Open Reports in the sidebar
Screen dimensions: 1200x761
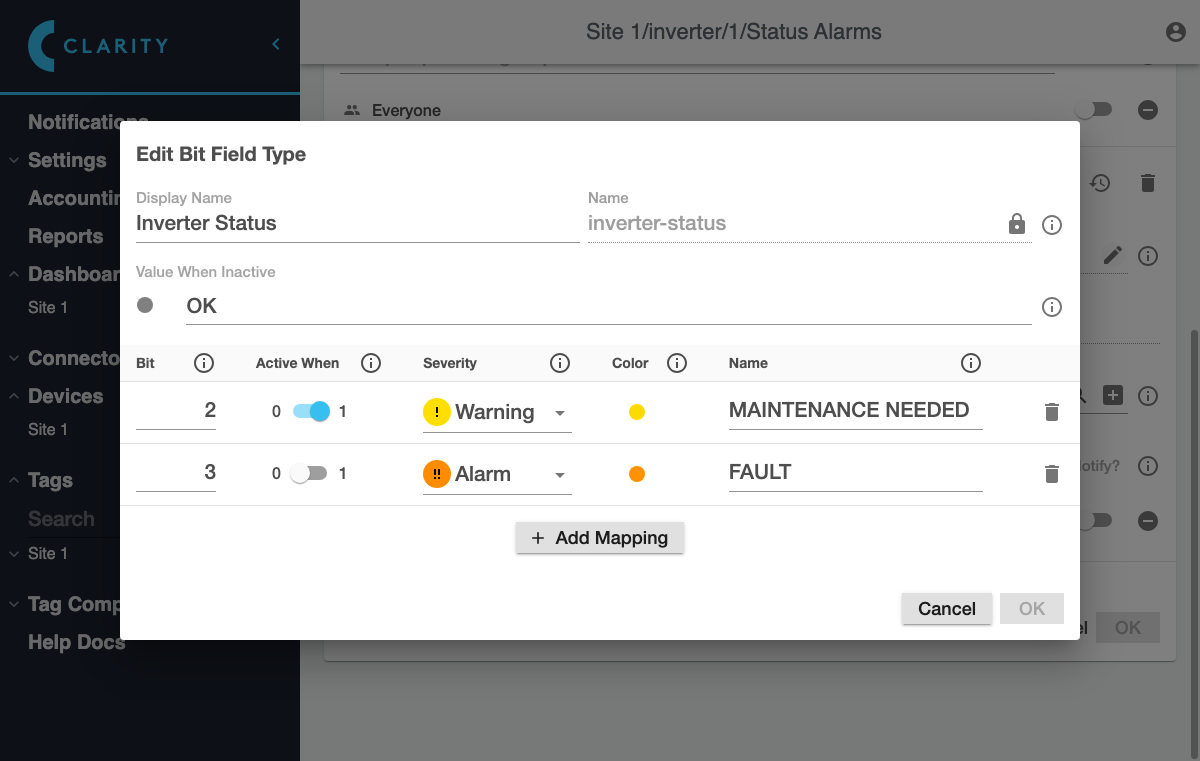pyautogui.click(x=66, y=237)
